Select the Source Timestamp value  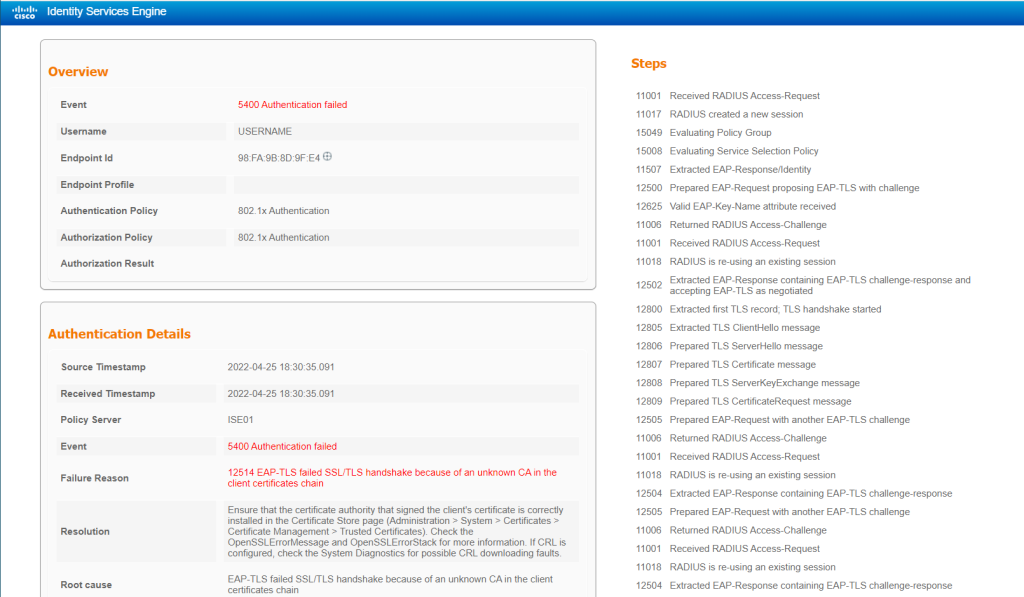[281, 367]
